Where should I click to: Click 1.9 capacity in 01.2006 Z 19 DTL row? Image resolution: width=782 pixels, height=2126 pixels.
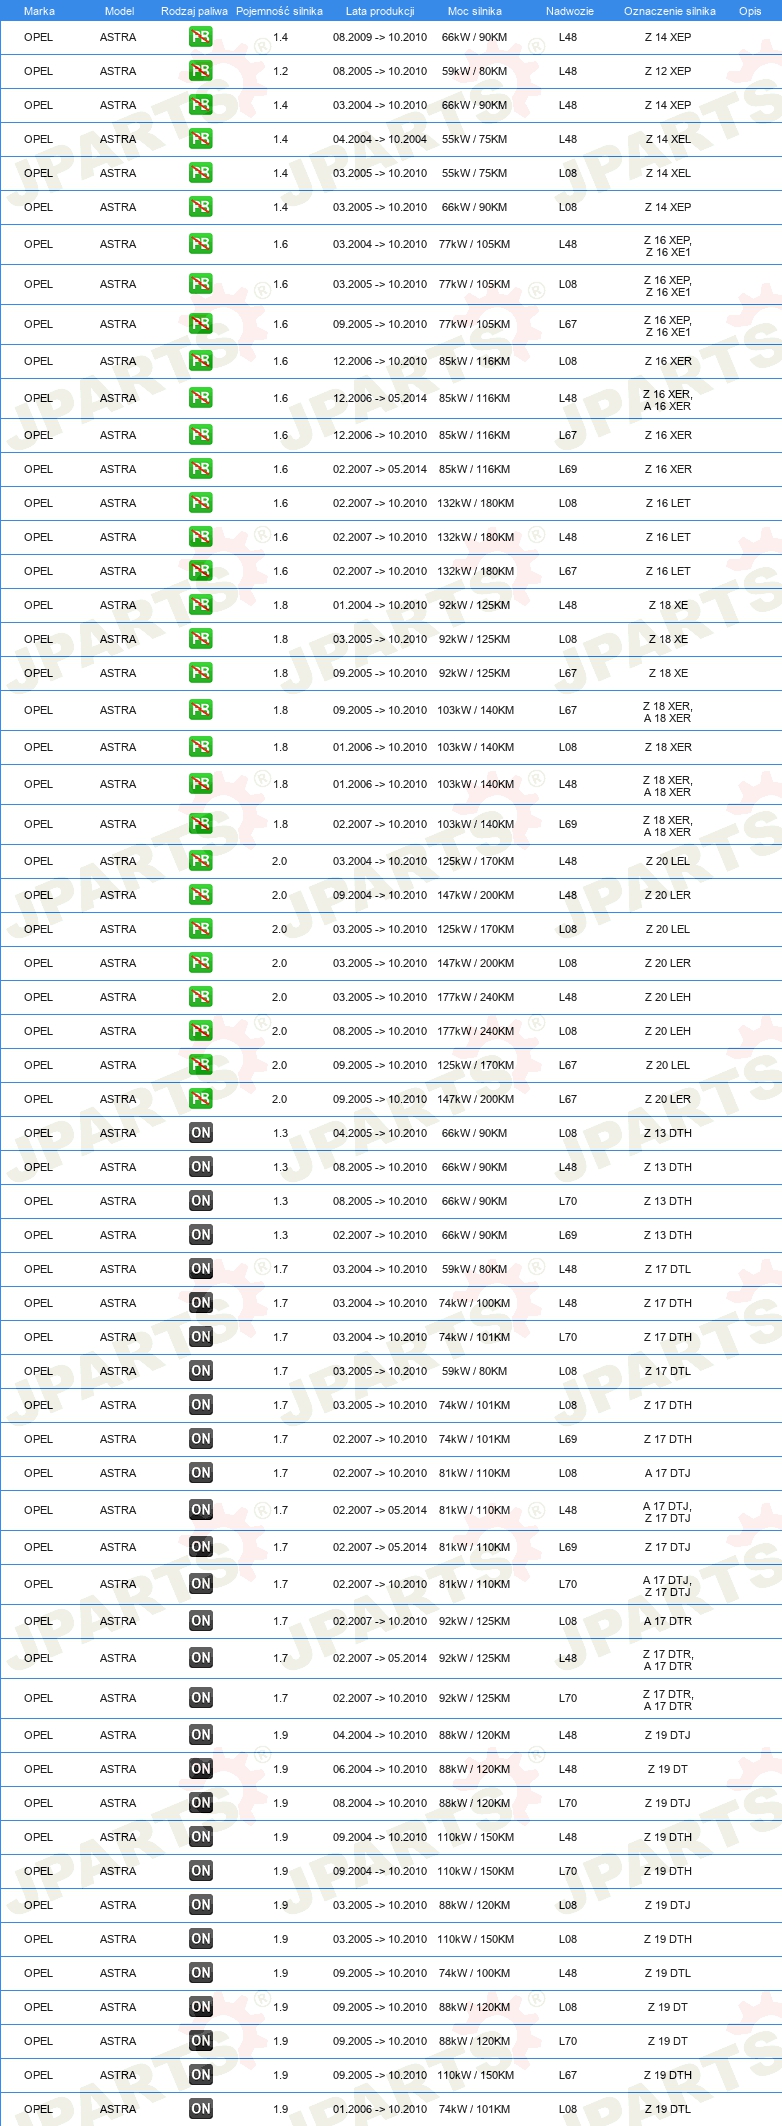[x=280, y=2109]
